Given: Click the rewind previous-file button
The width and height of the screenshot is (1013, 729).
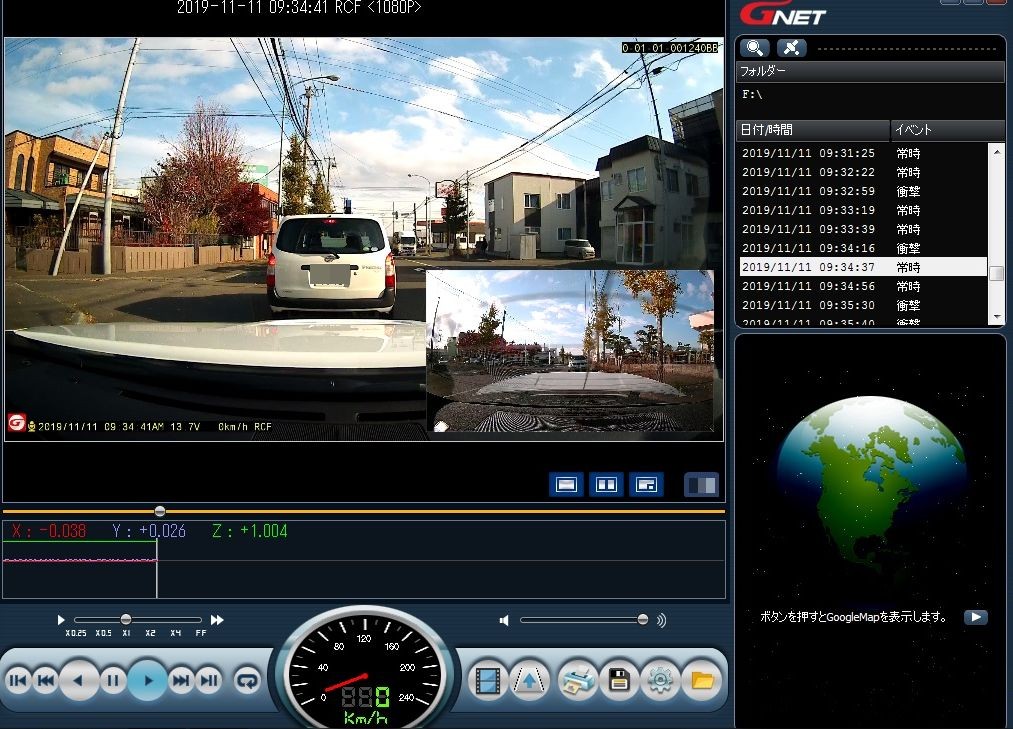Looking at the screenshot, I should pyautogui.click(x=46, y=680).
